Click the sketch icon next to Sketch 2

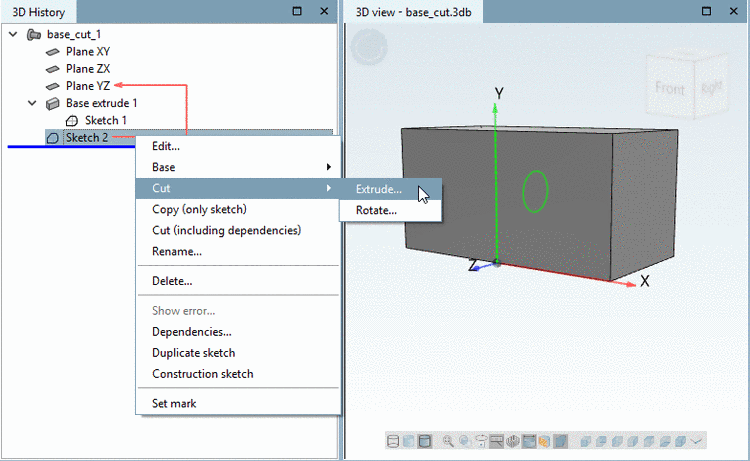pyautogui.click(x=53, y=138)
